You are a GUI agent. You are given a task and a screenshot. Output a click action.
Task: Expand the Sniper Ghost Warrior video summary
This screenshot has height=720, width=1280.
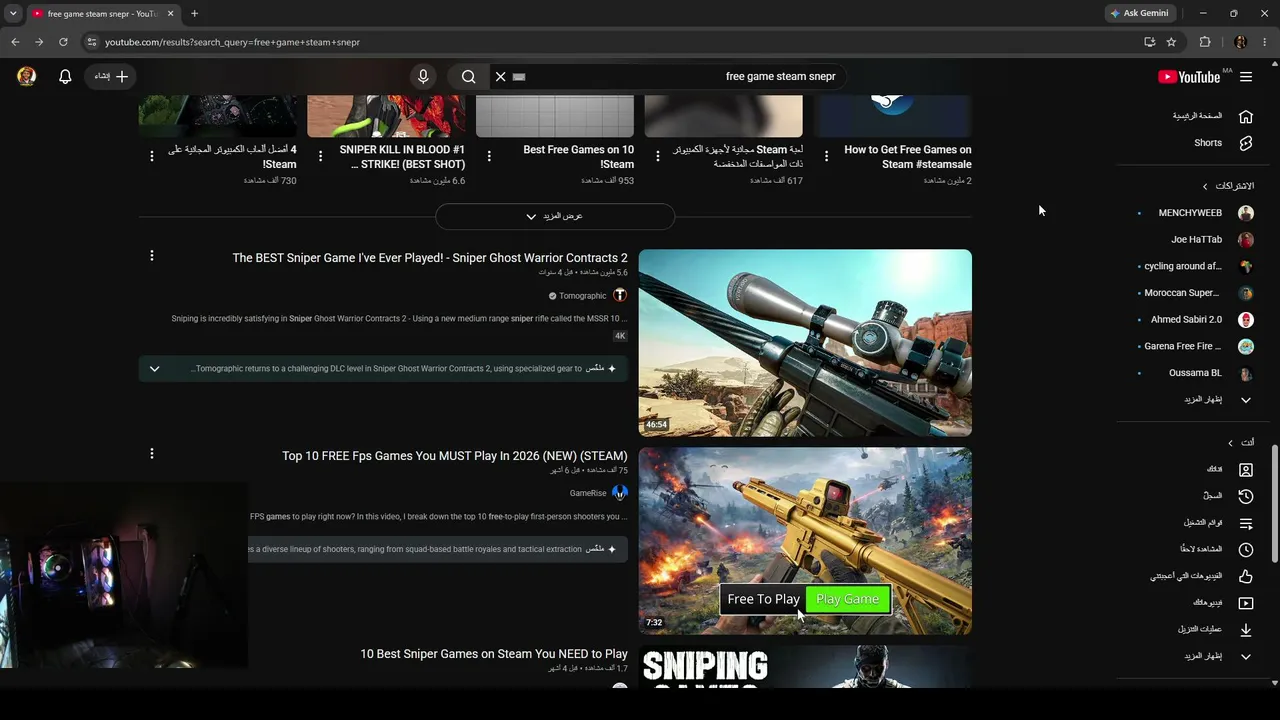point(154,368)
